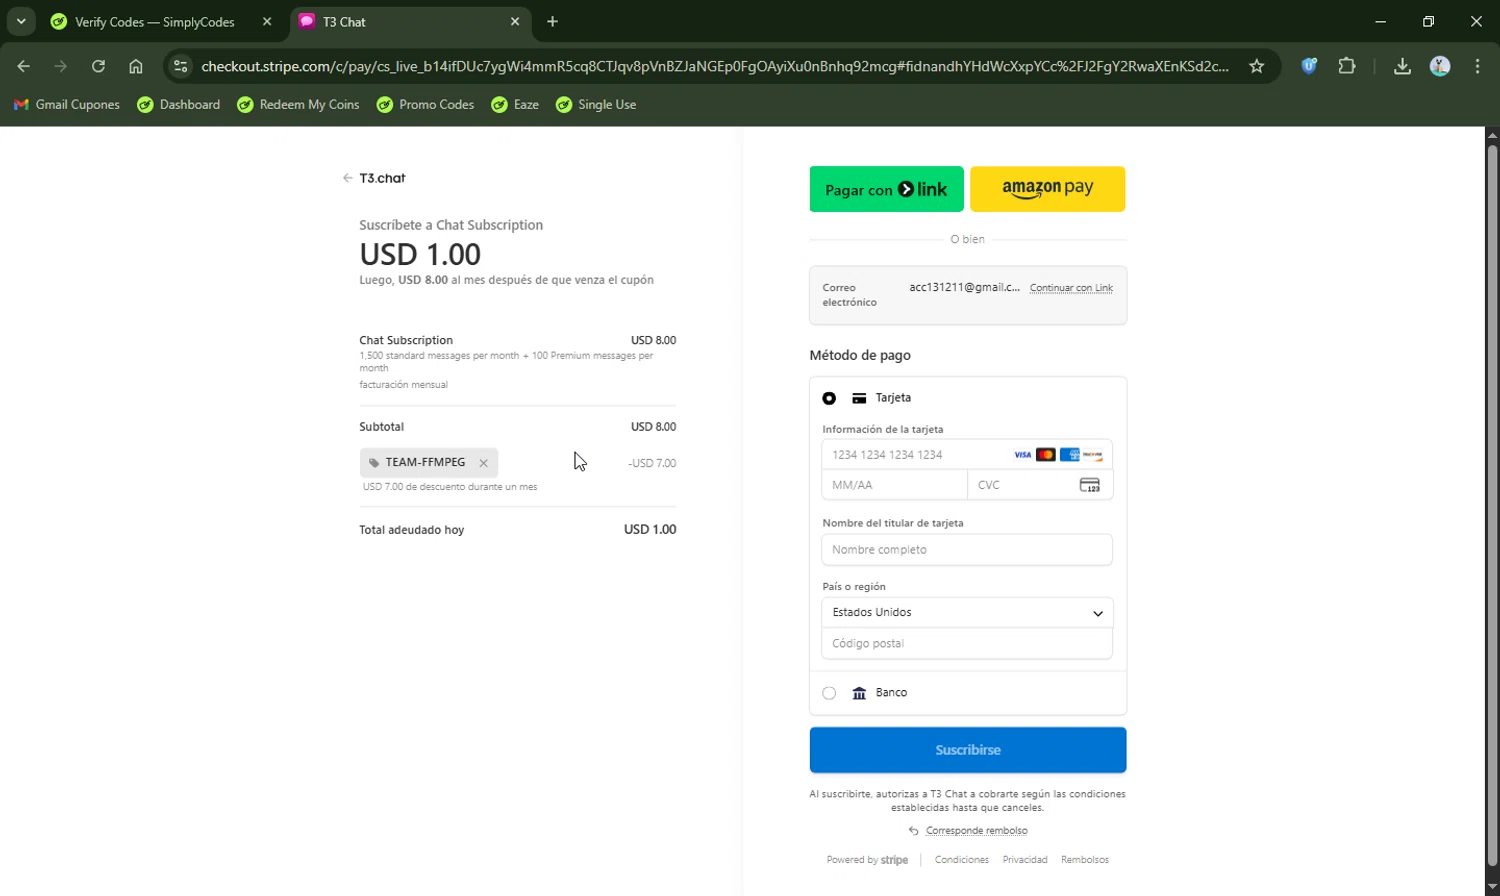Image resolution: width=1500 pixels, height=896 pixels.
Task: Click the card icon next to Tarjeta
Action: [x=859, y=398]
